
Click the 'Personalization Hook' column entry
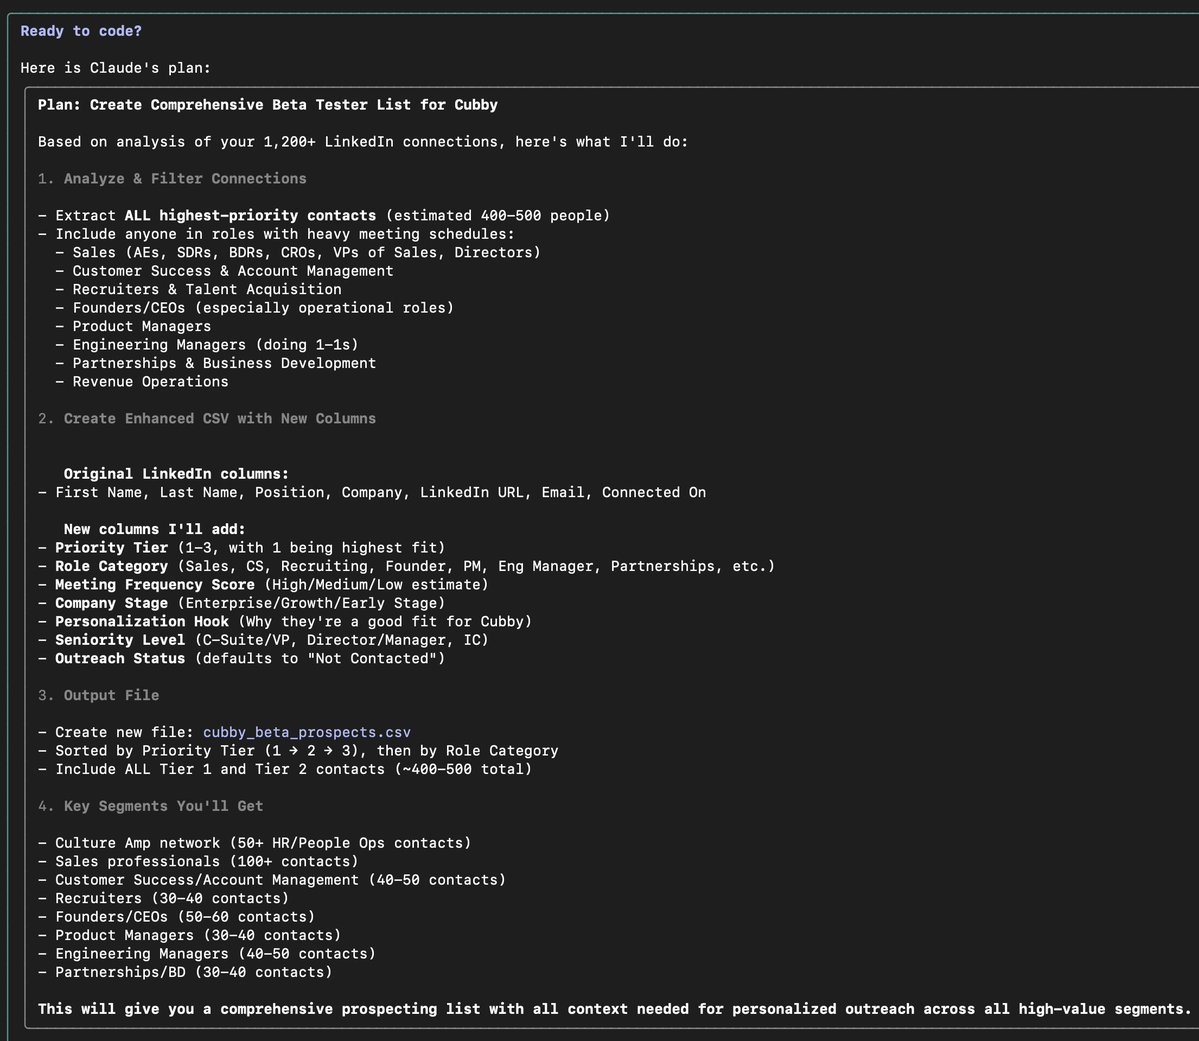(x=285, y=621)
